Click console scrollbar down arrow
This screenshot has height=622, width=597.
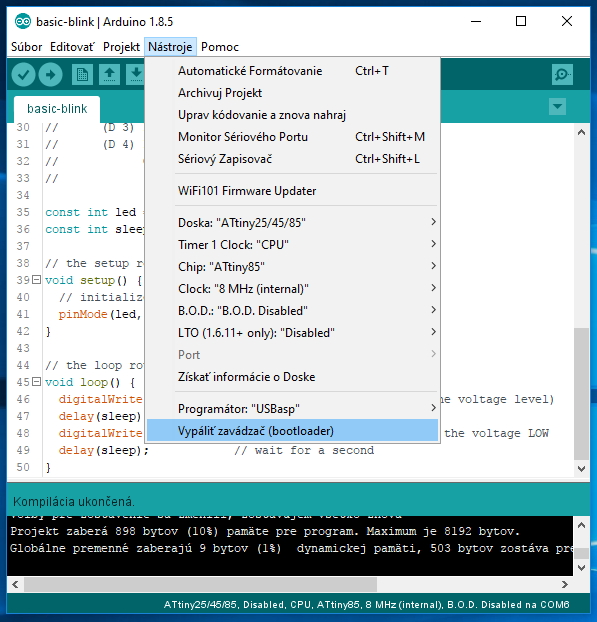(x=582, y=568)
